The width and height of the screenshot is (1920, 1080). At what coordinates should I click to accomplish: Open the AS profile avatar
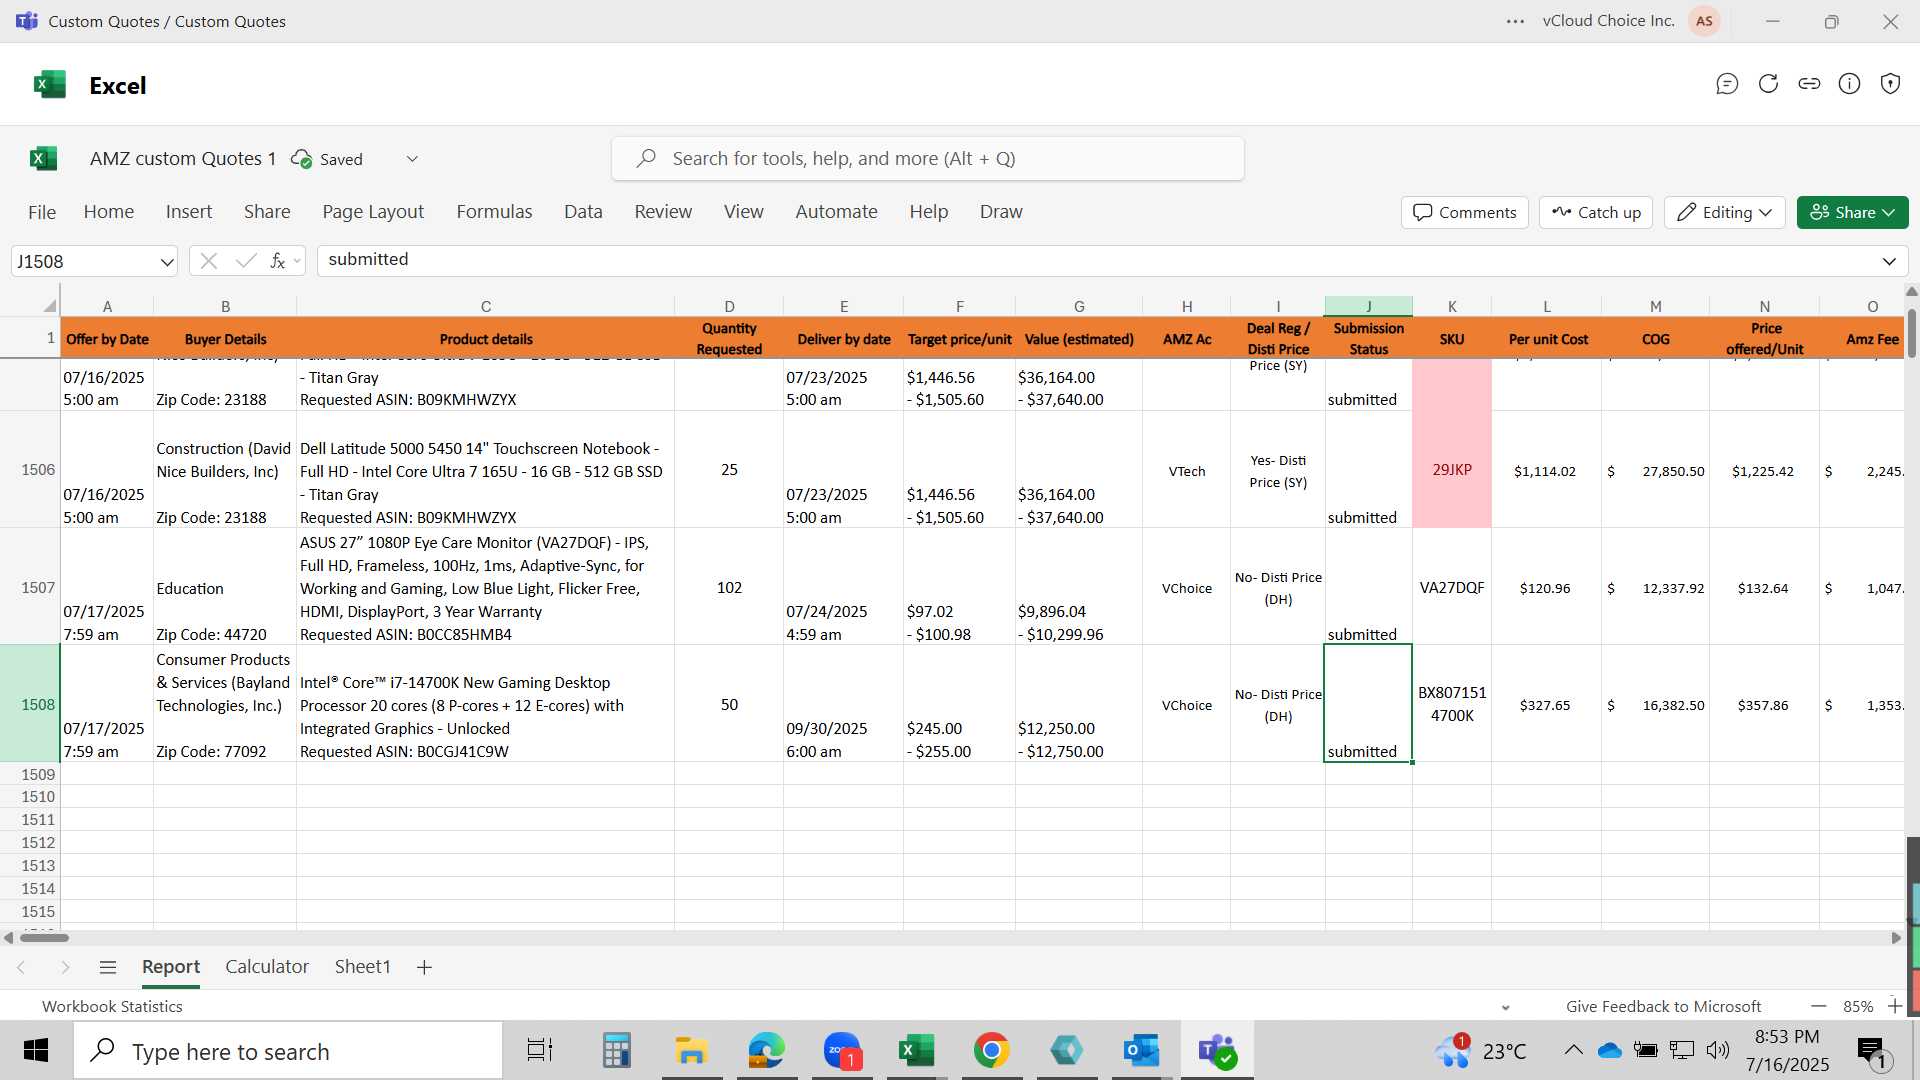1705,21
